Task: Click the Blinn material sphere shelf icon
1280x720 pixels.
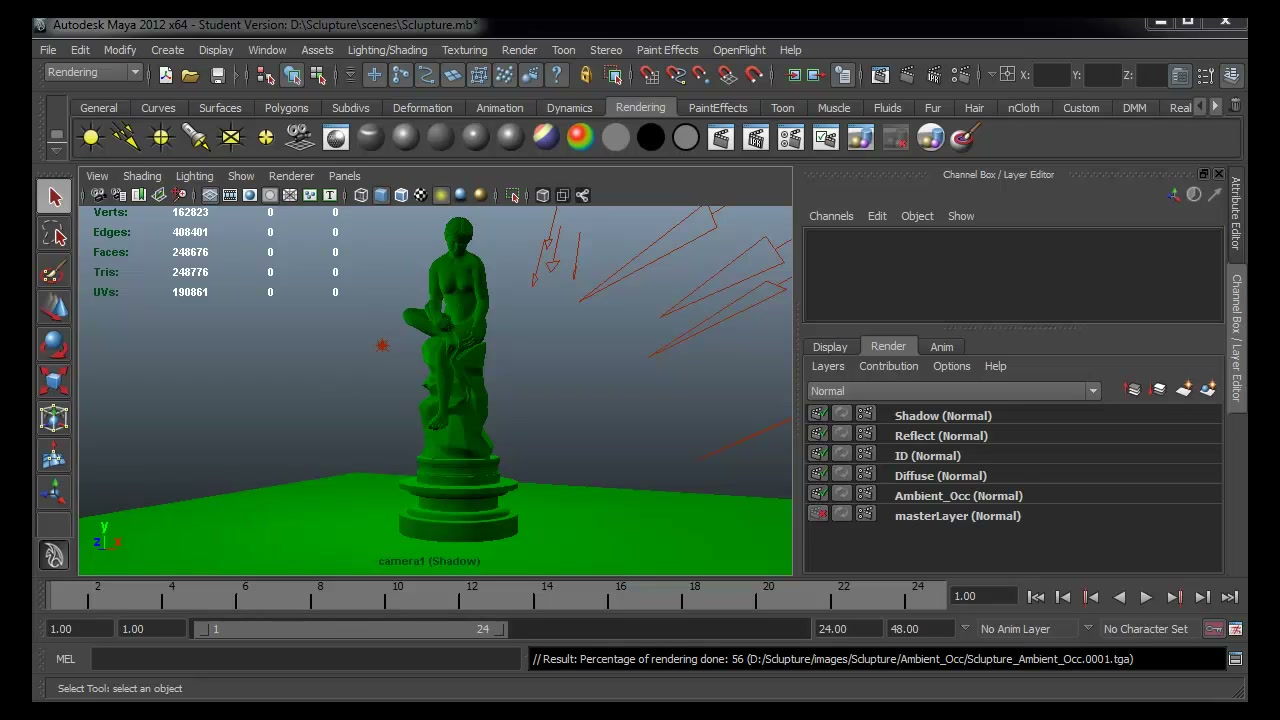Action: [406, 138]
